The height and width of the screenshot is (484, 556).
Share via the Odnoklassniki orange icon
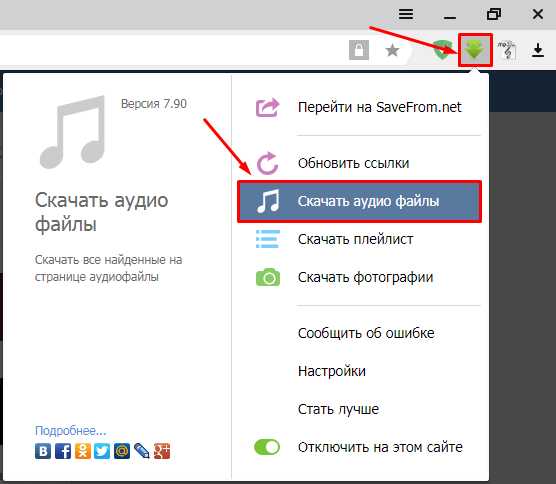pyautogui.click(x=83, y=451)
